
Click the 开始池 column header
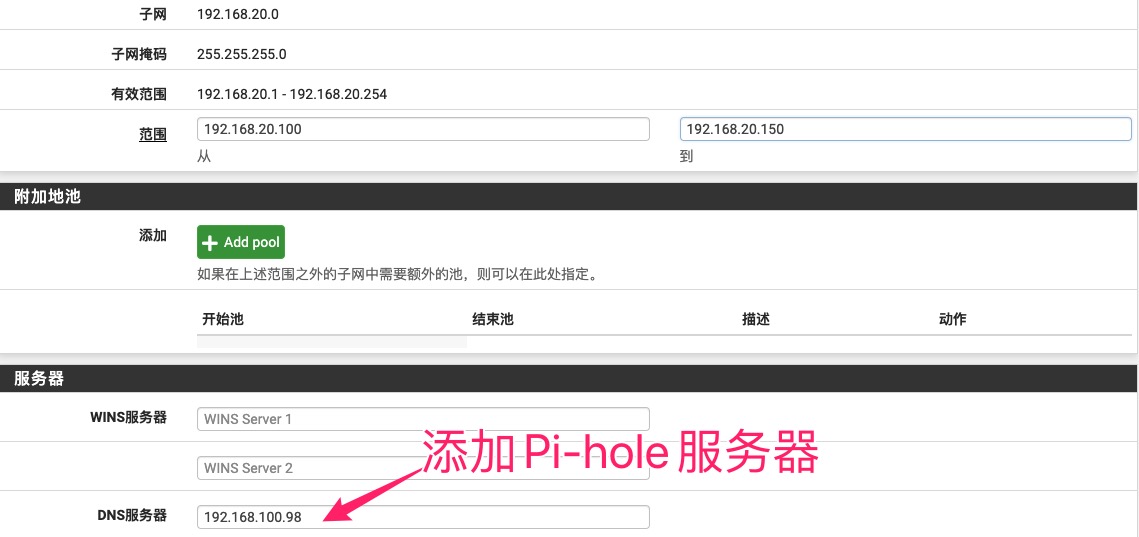point(223,319)
